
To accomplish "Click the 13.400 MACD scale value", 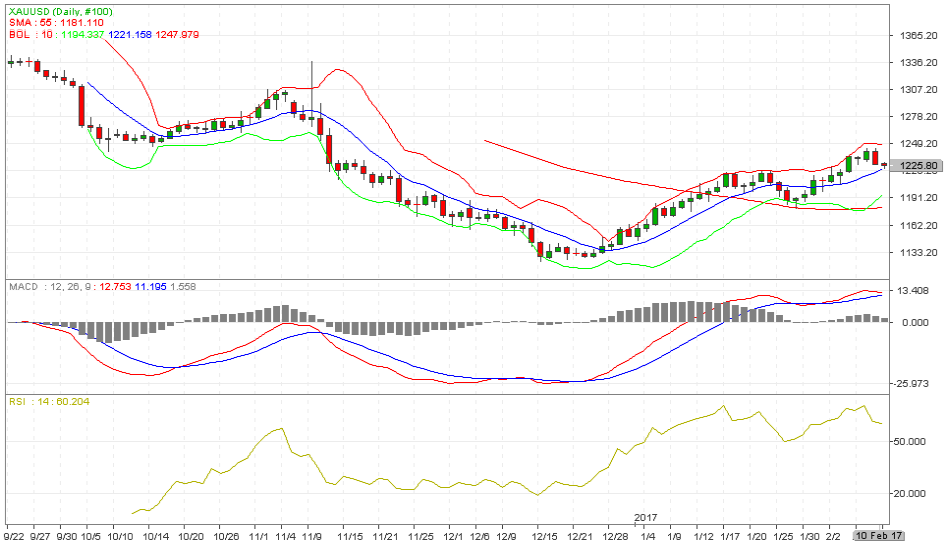I will click(916, 292).
